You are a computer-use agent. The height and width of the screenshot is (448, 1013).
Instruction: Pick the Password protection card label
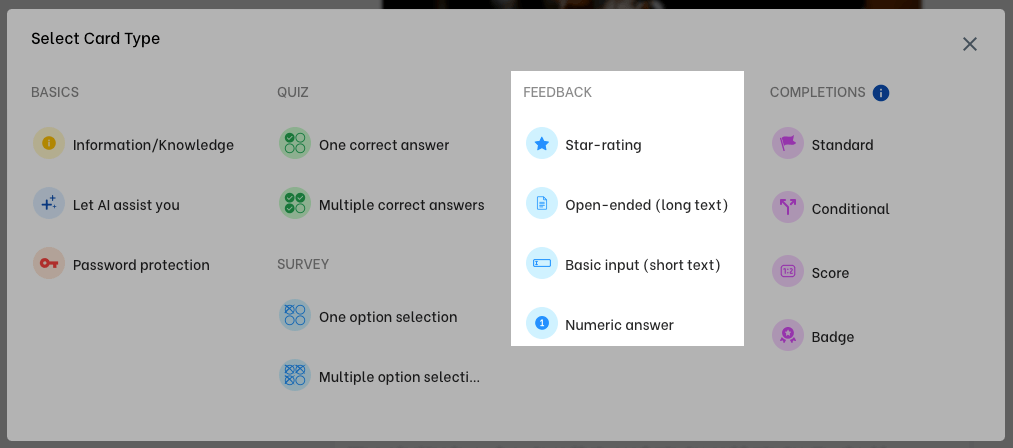click(141, 265)
